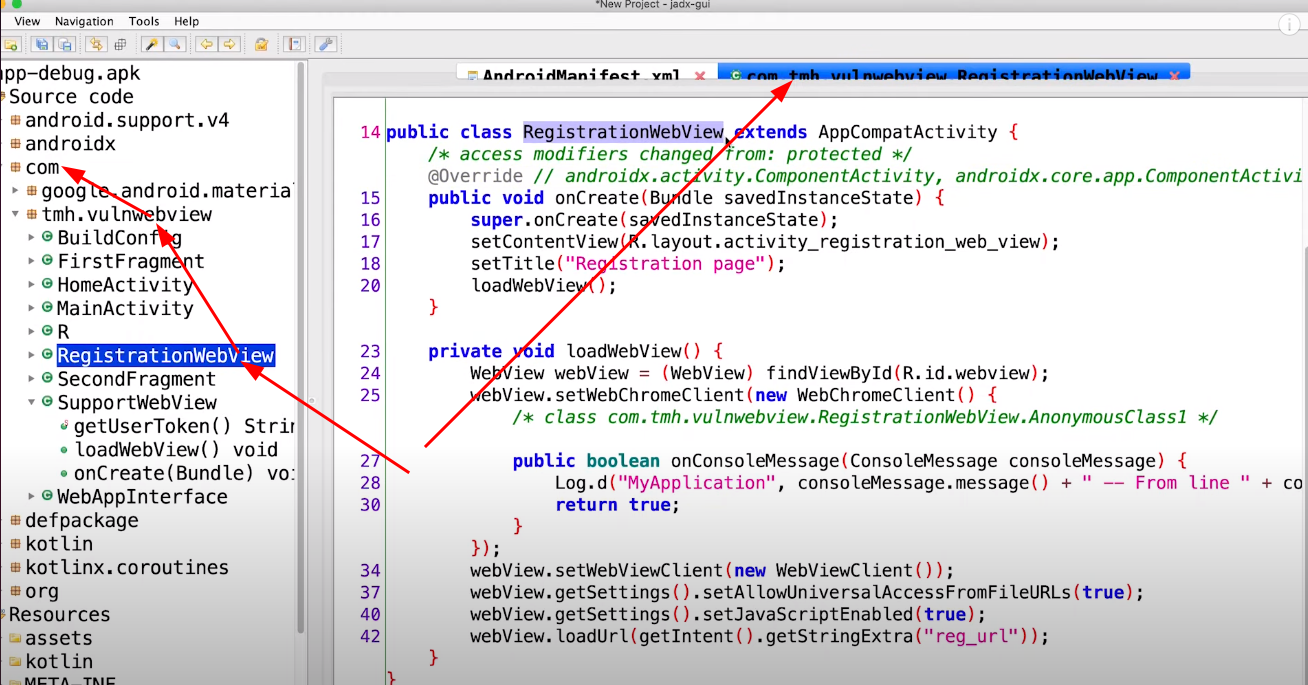The width and height of the screenshot is (1308, 685).
Task: Expand the HomeActivity class node
Action: point(31,284)
